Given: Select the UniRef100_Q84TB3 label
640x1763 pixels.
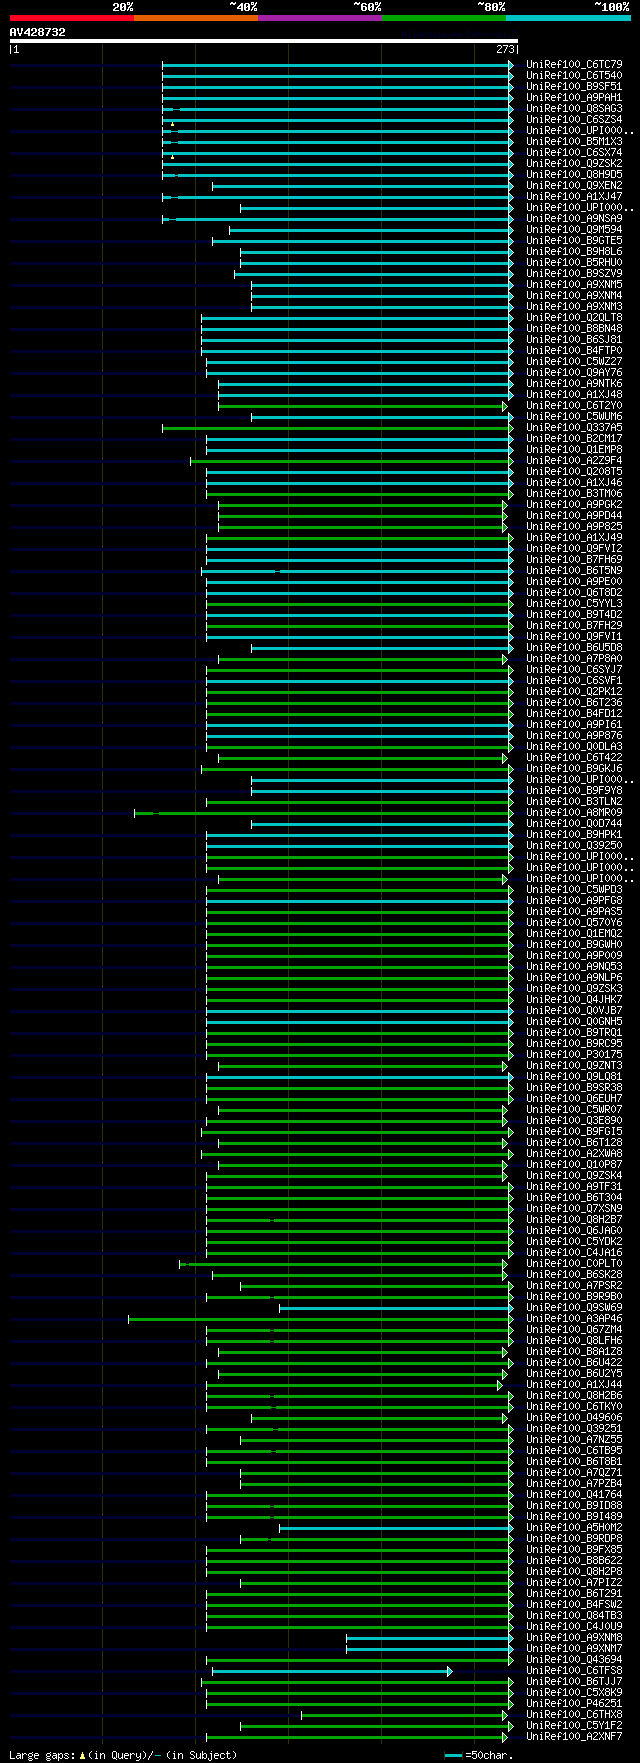Looking at the screenshot, I should tap(574, 1616).
